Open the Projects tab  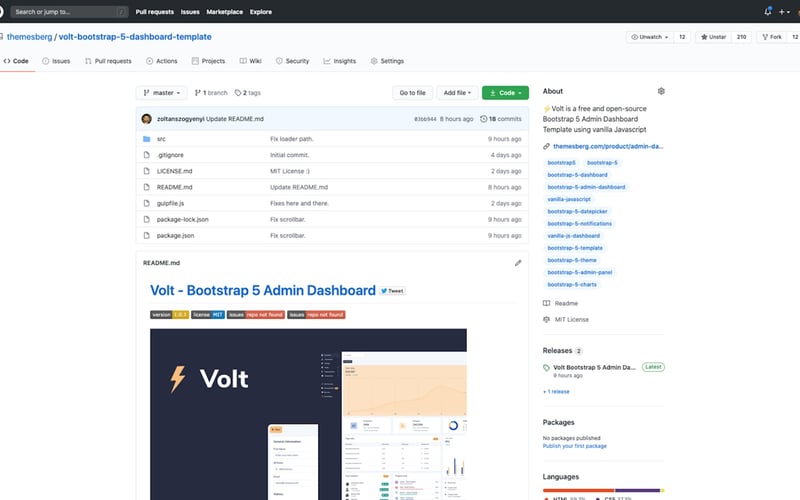pyautogui.click(x=208, y=61)
